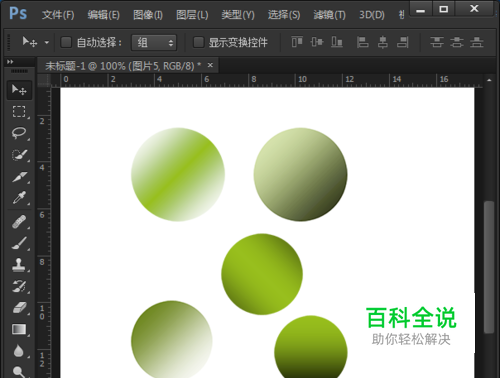Select the Healing Brush tool
Image resolution: width=500 pixels, height=378 pixels.
19,222
